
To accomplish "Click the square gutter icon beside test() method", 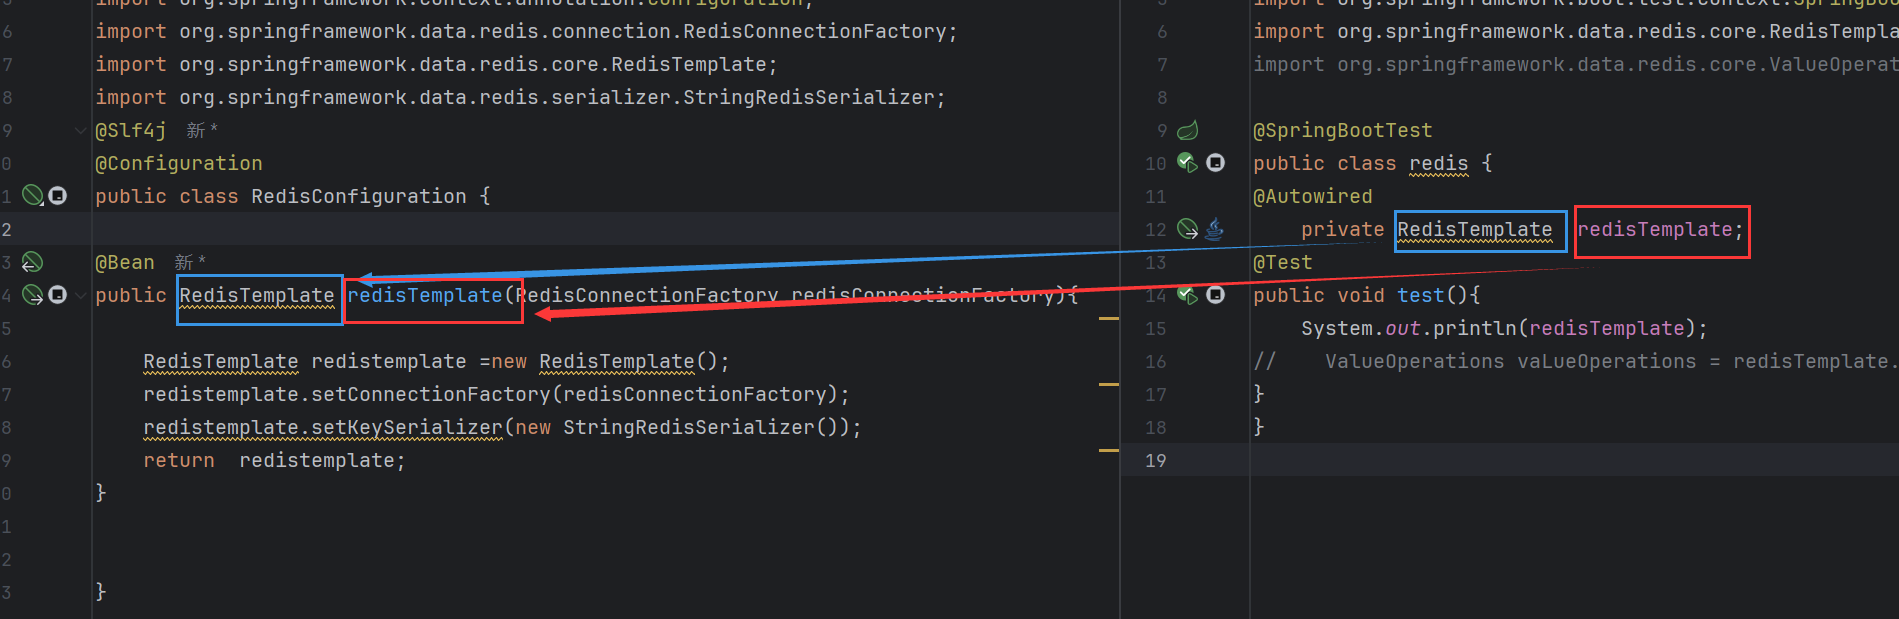I will coord(1215,295).
